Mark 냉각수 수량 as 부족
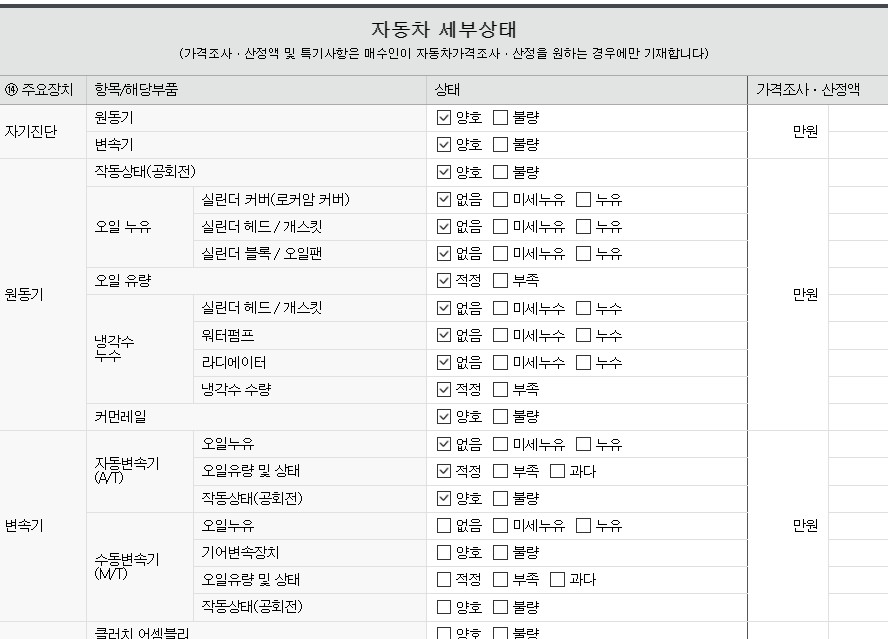888x639 pixels. [501, 389]
